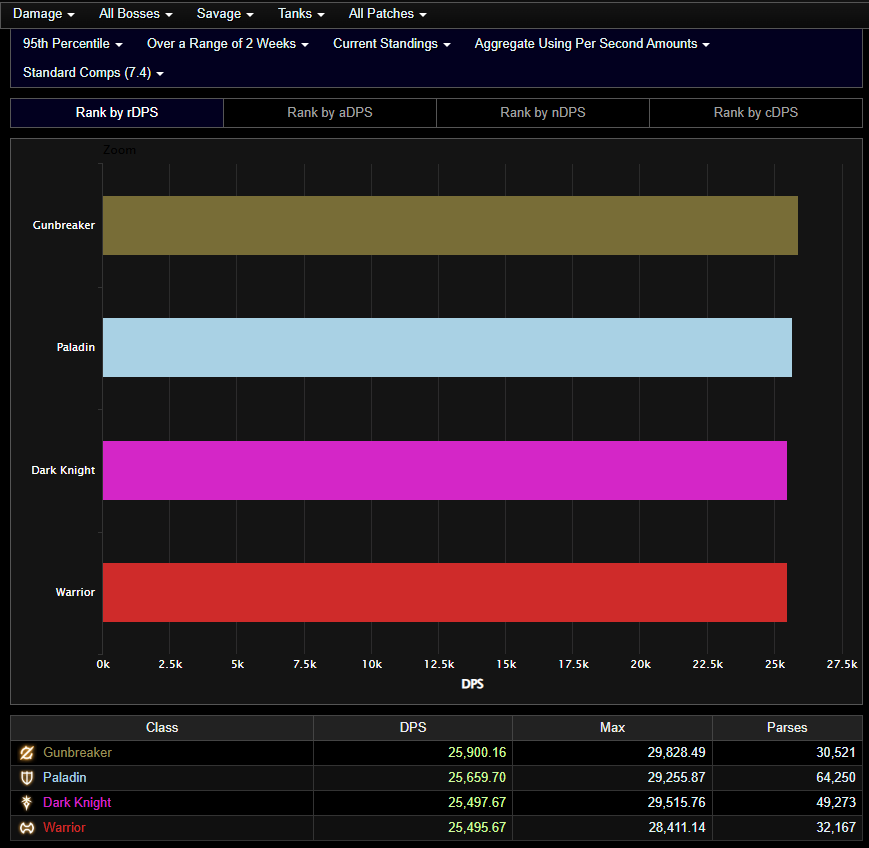Click the Paladin y-axis label
This screenshot has height=848, width=869.
coord(76,348)
